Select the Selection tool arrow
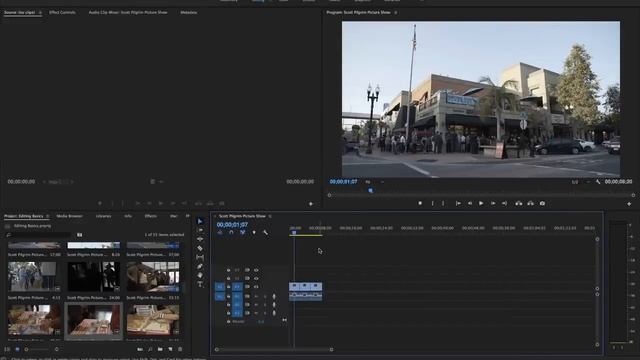The image size is (640, 360). [x=200, y=221]
